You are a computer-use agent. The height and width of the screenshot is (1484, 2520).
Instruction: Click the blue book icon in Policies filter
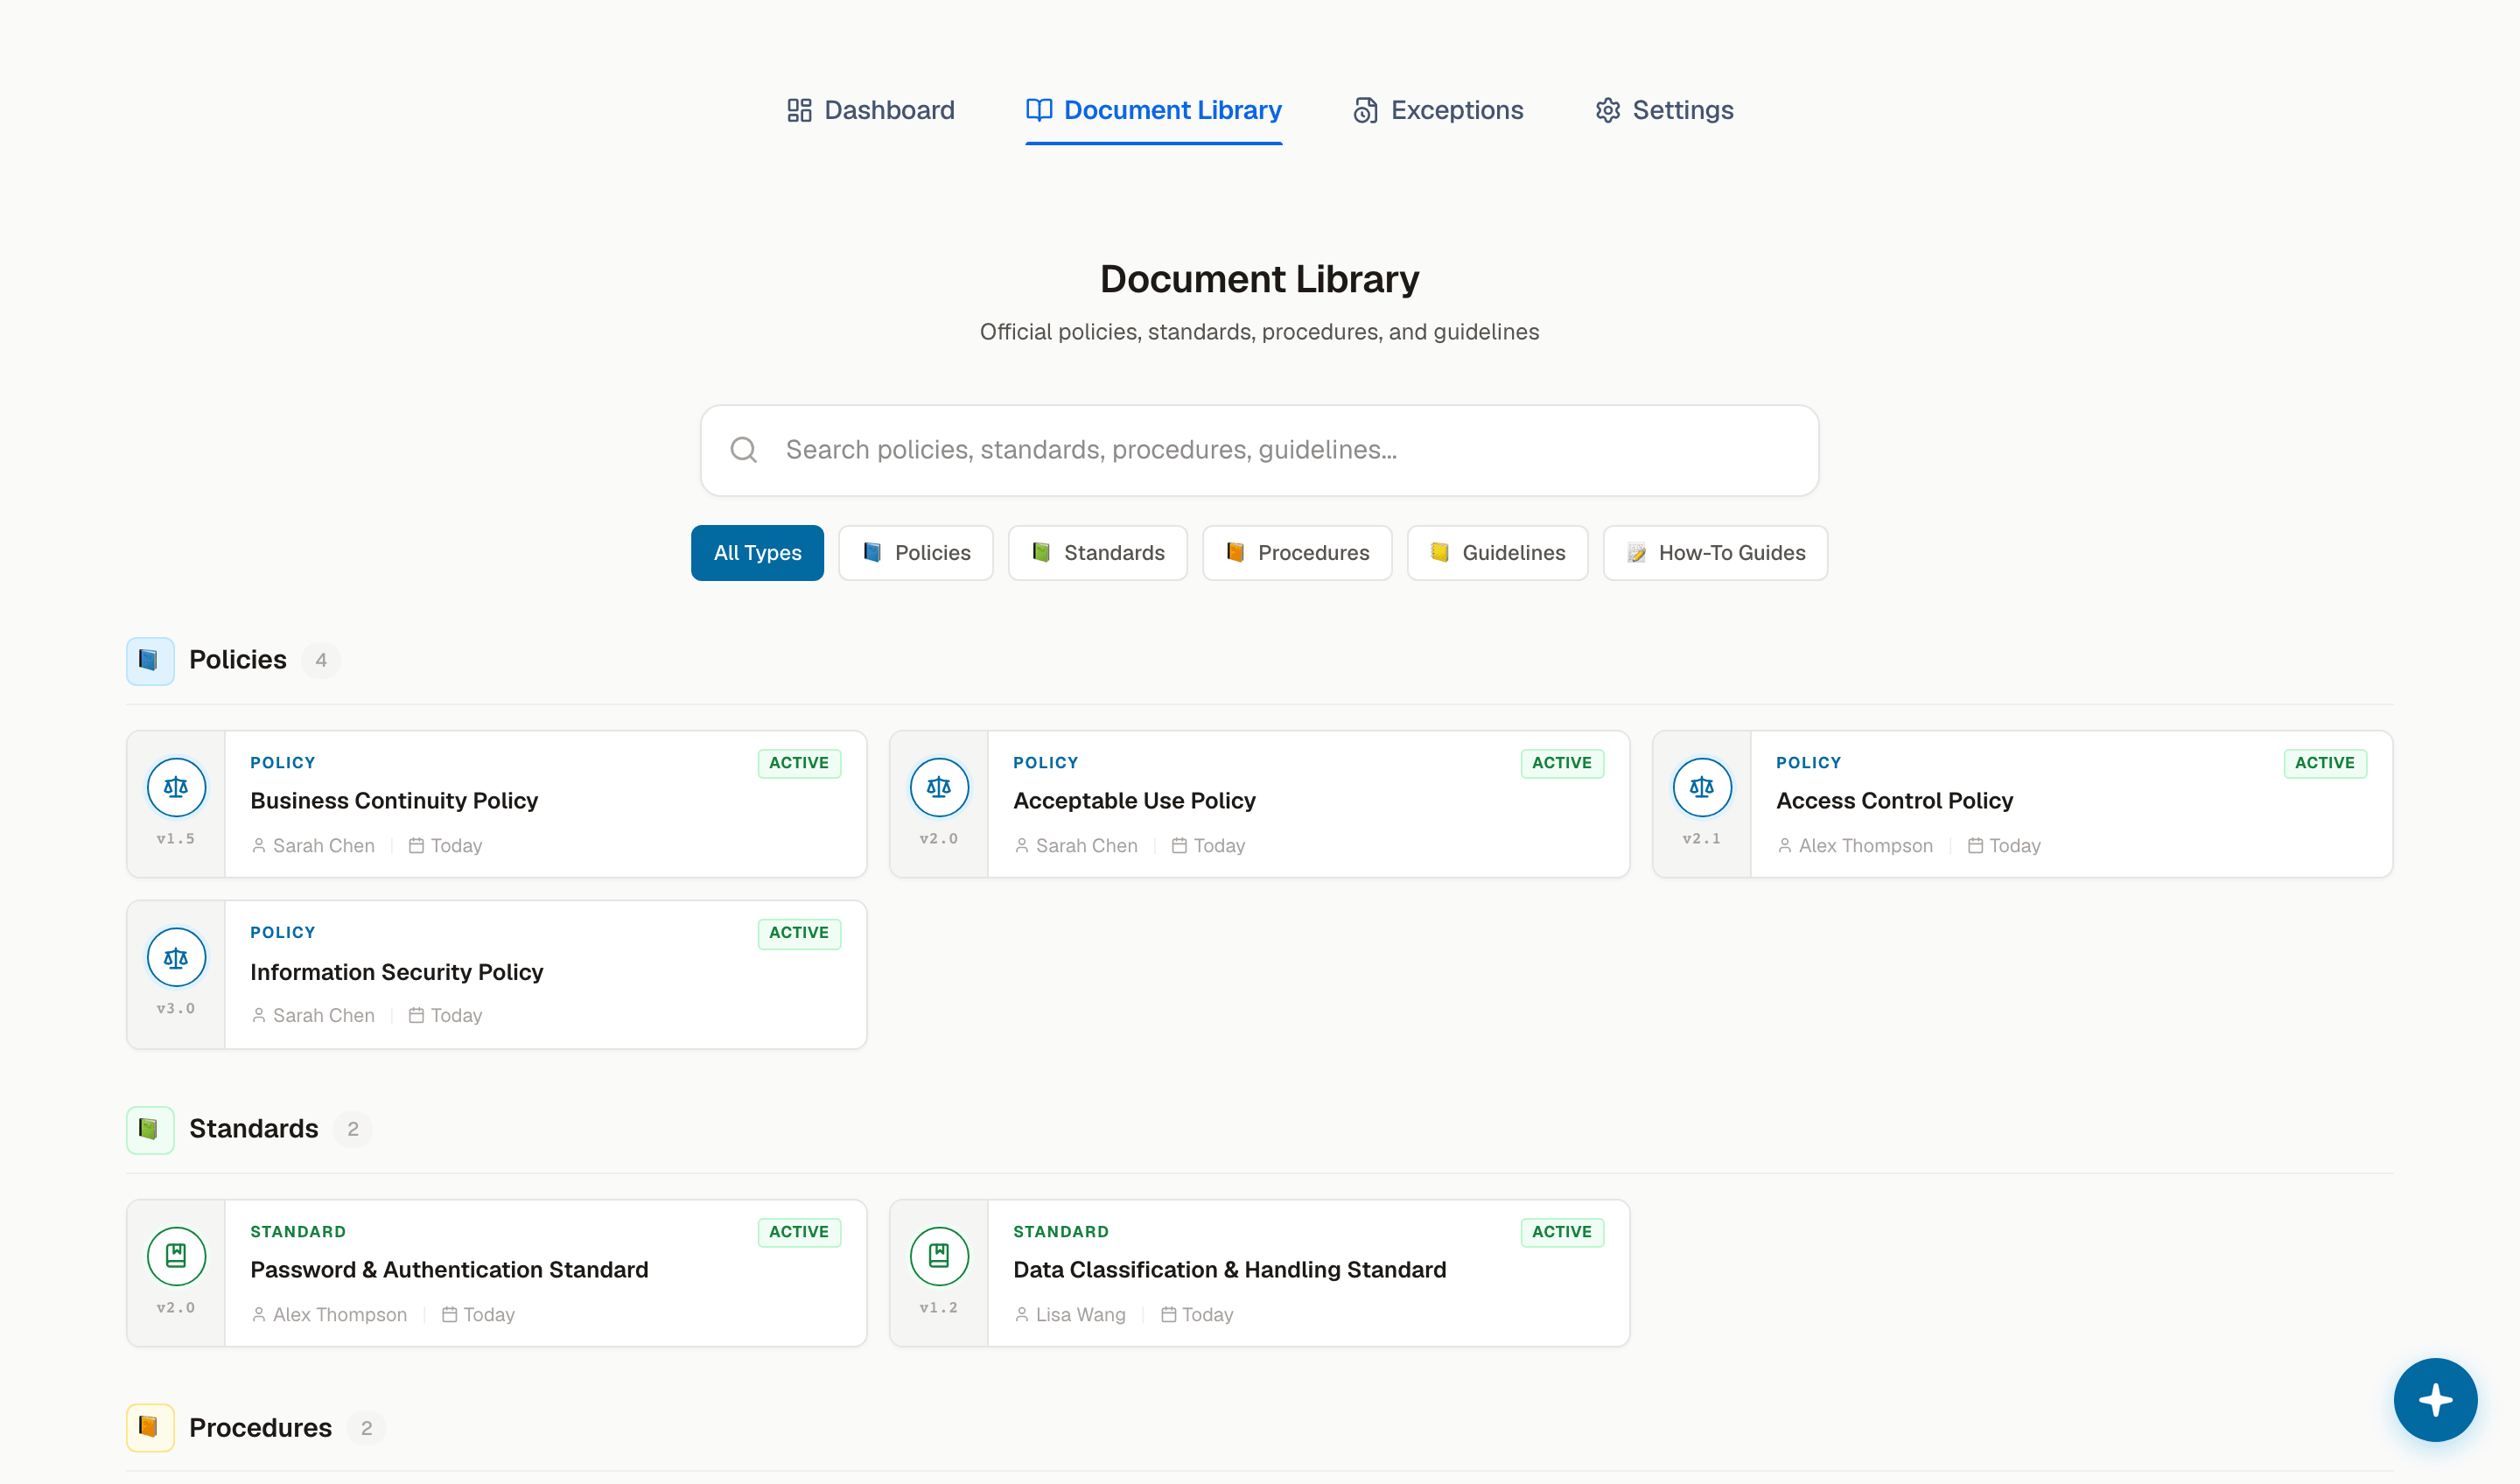[872, 552]
